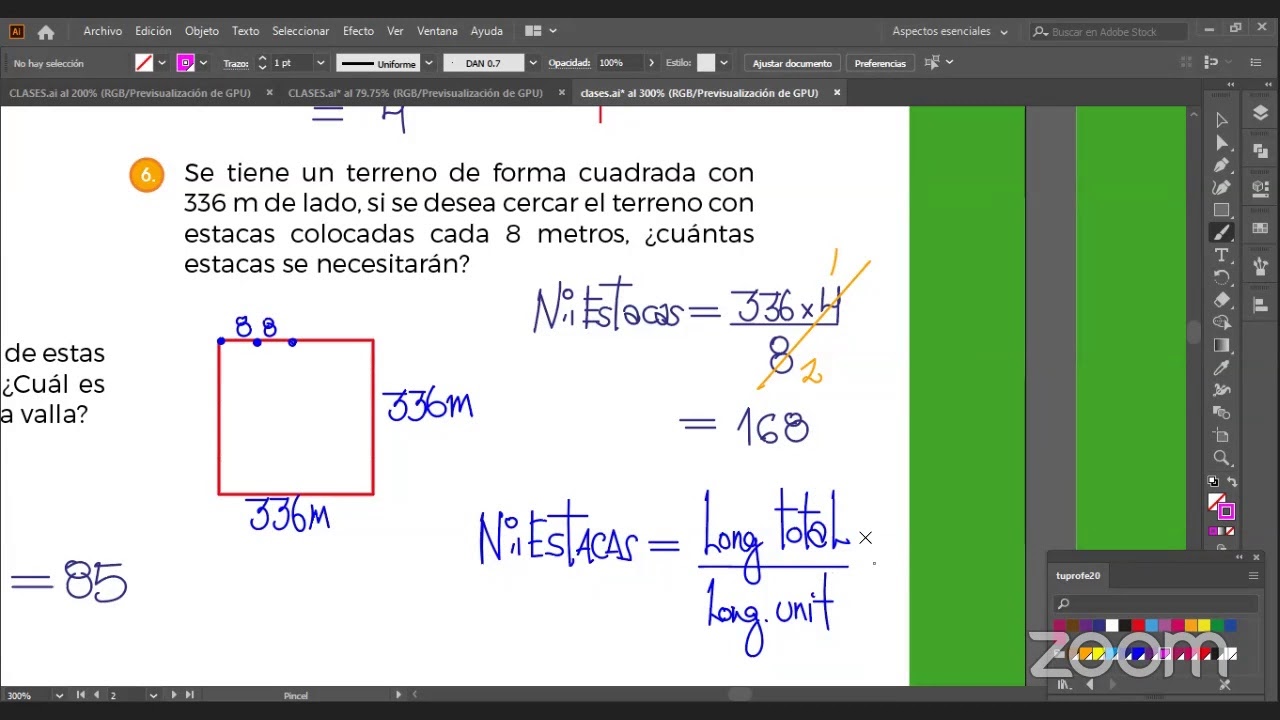Reset default fill and stroke

(x=1213, y=482)
